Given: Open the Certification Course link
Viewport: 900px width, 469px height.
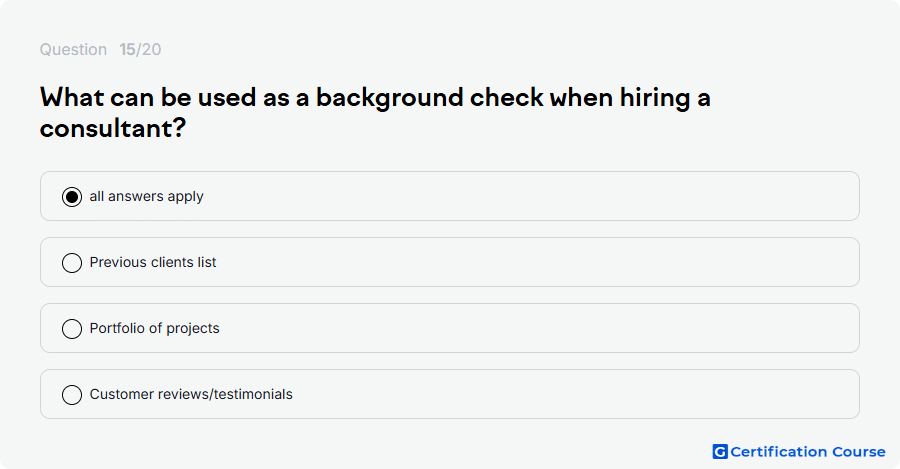Looking at the screenshot, I should pyautogui.click(x=799, y=452).
